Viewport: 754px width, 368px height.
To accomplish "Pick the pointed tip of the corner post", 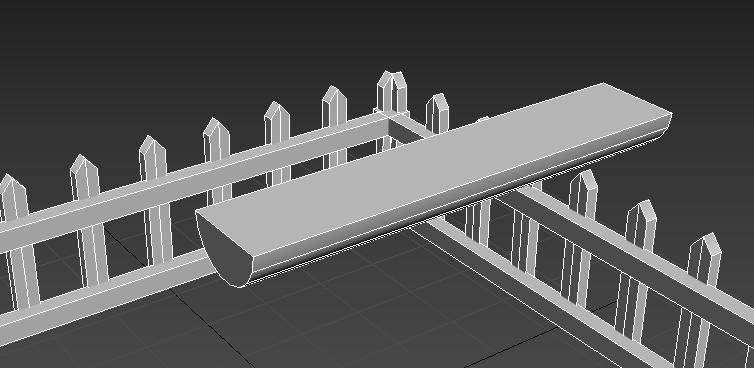I will tap(391, 80).
